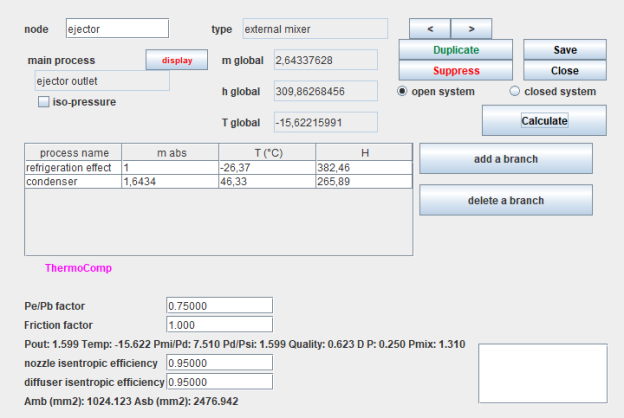The image size is (624, 418).
Task: Select the condenser row in table
Action: tap(70, 182)
